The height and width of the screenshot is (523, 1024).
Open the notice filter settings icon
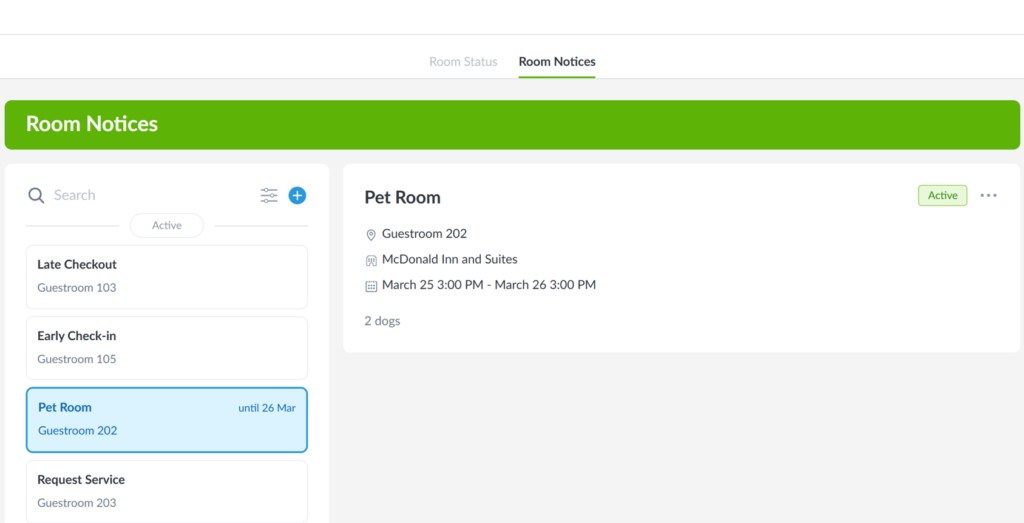click(269, 196)
